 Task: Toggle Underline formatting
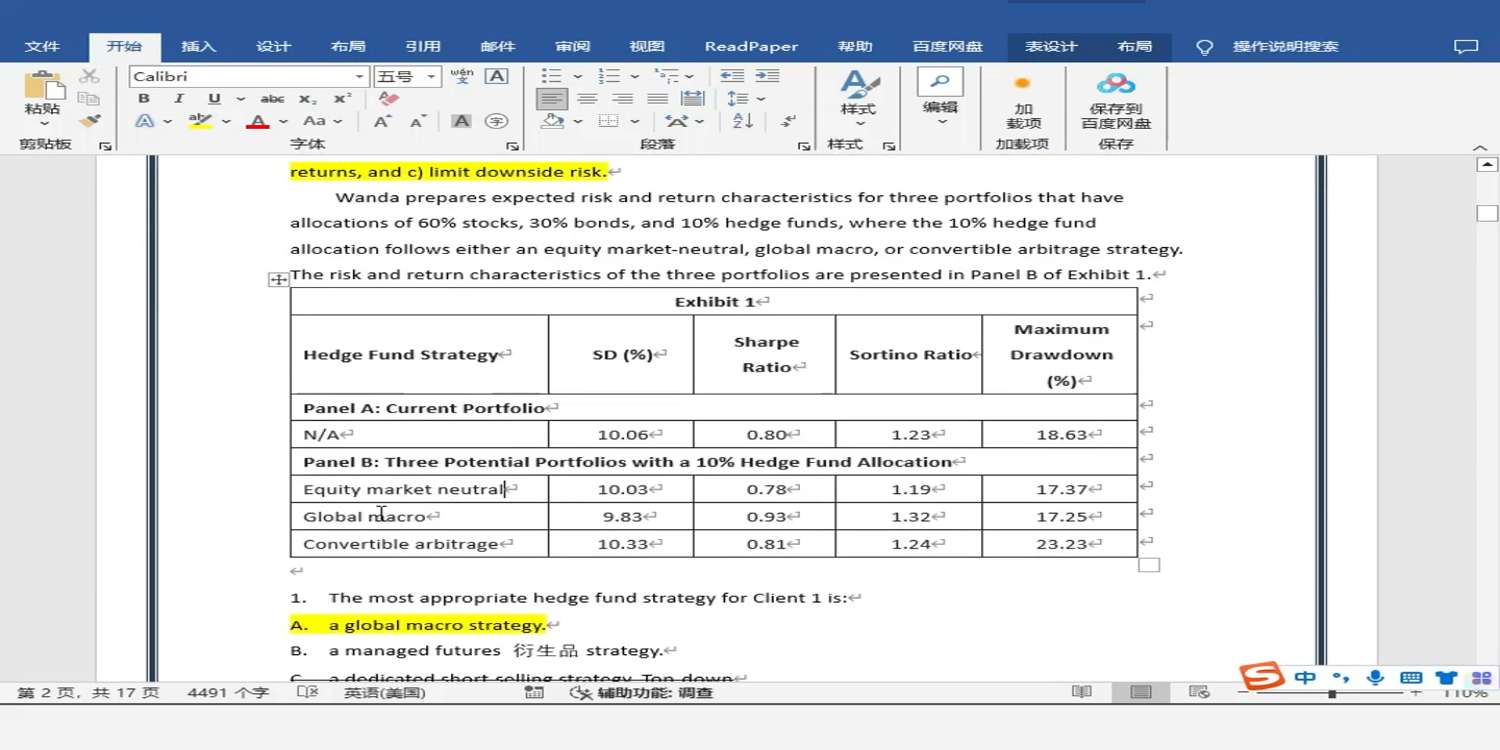(214, 99)
